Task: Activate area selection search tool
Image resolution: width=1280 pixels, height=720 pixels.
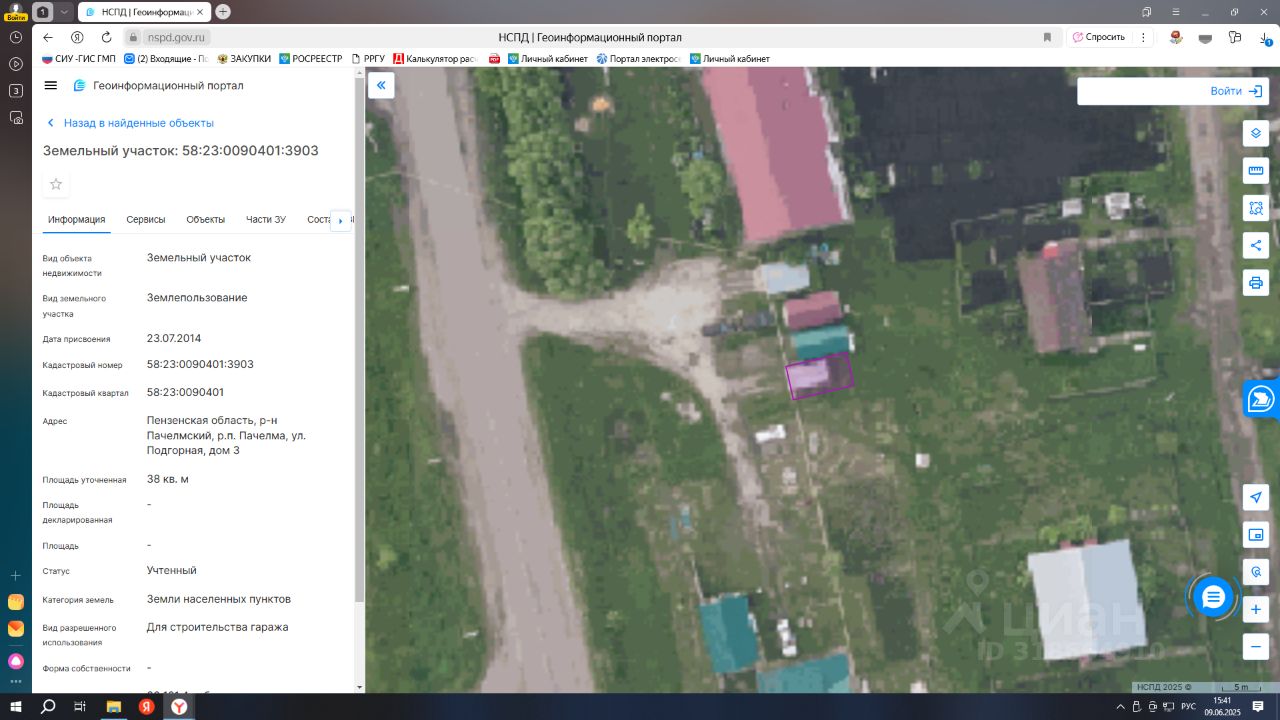Action: 1256,208
